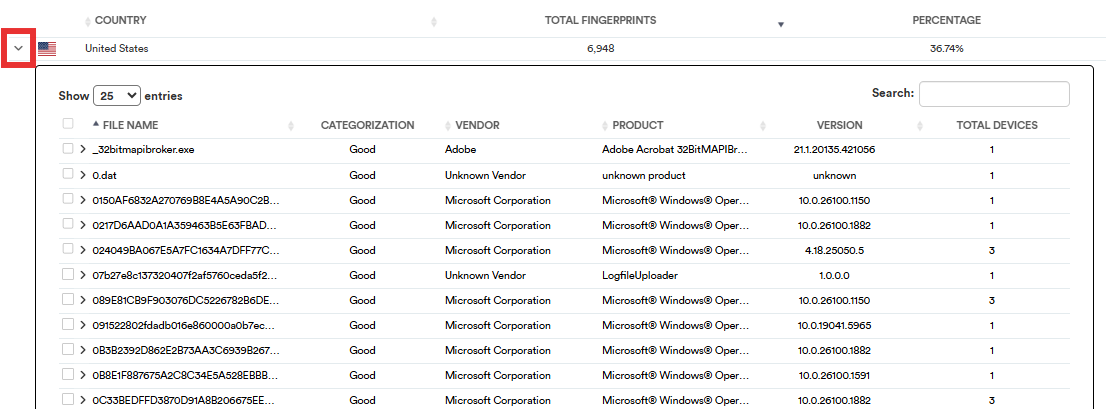
Task: Click version 21.1.20135.421056
Action: tap(834, 150)
